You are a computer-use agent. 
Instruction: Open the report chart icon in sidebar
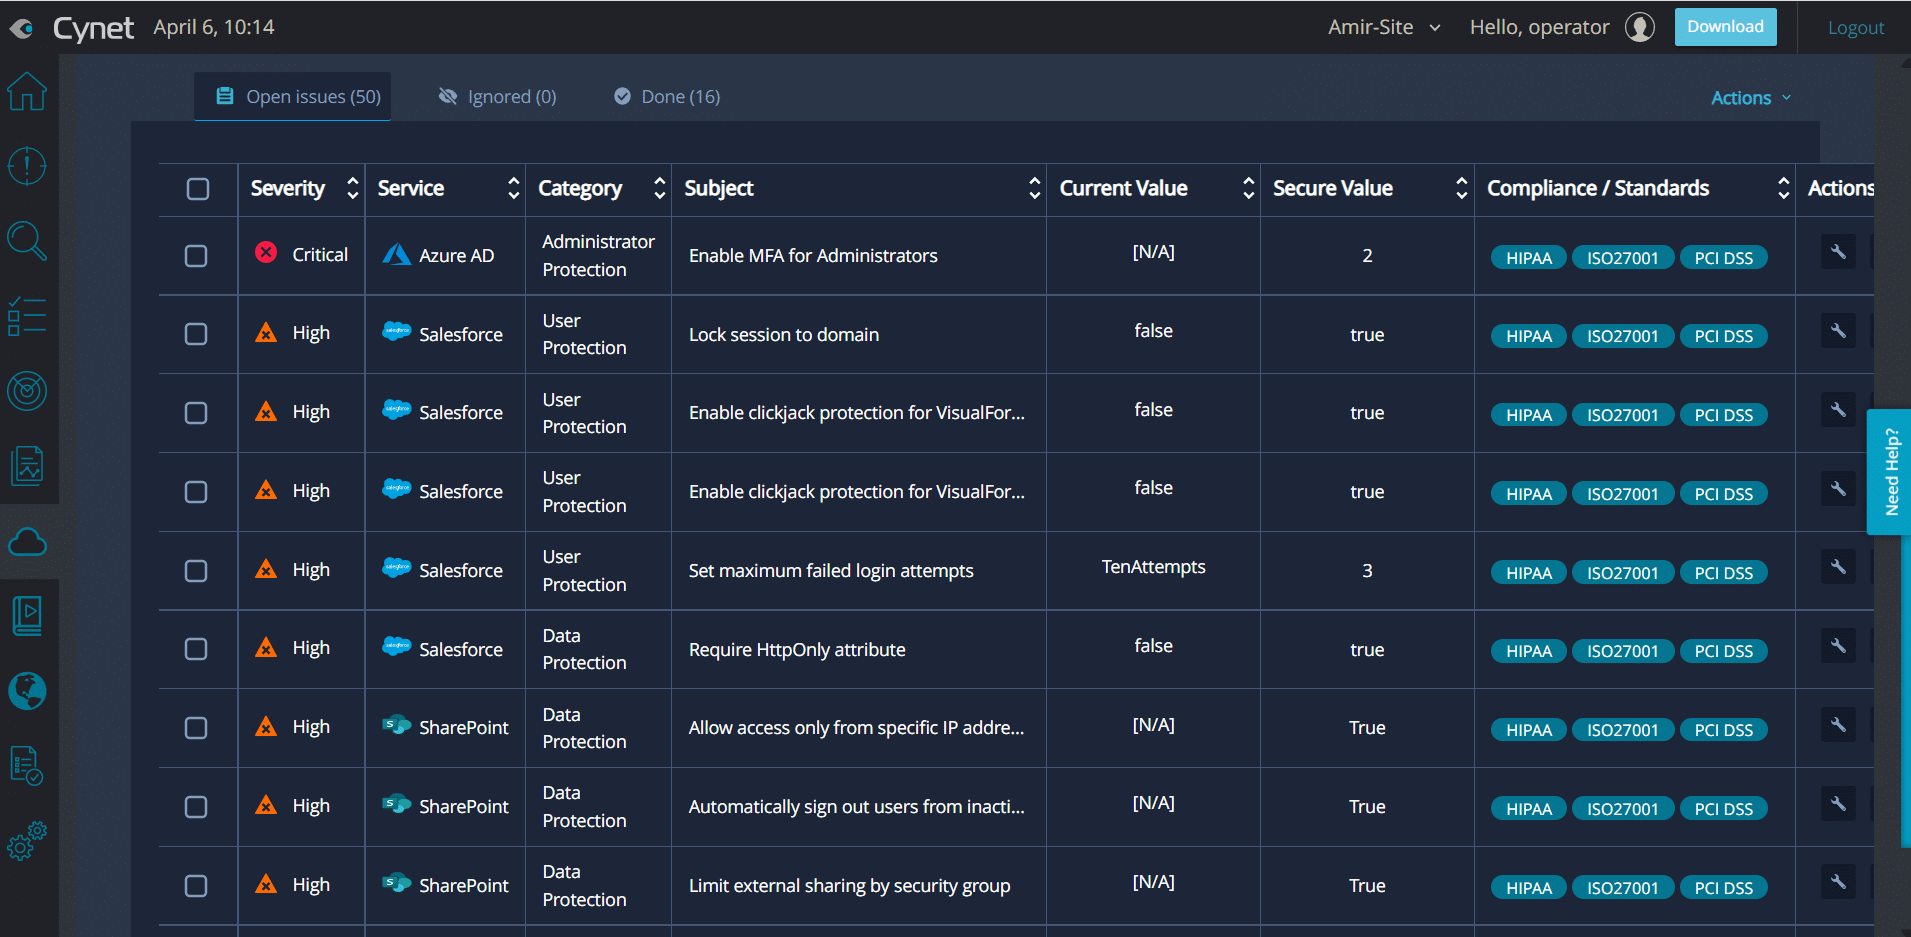(x=27, y=466)
